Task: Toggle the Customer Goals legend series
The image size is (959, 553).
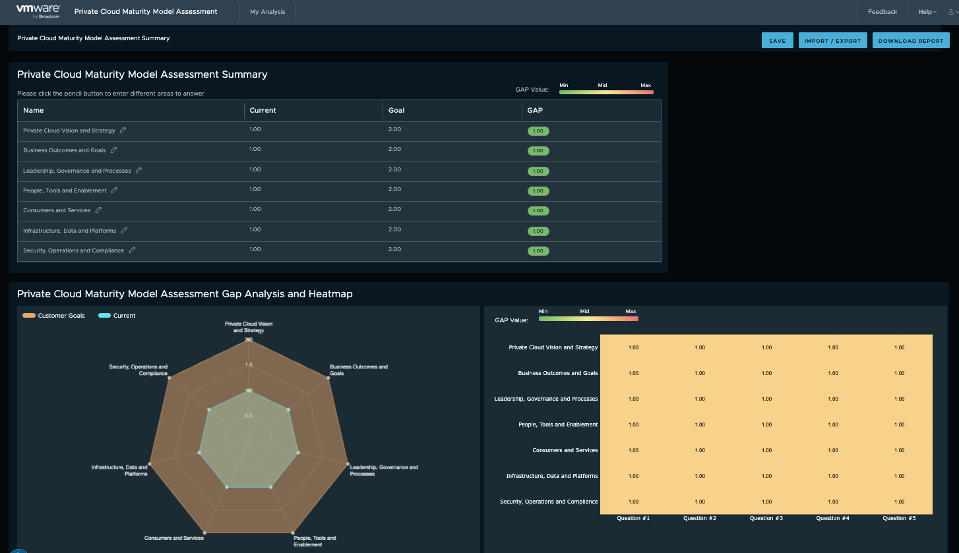Action: [x=54, y=315]
